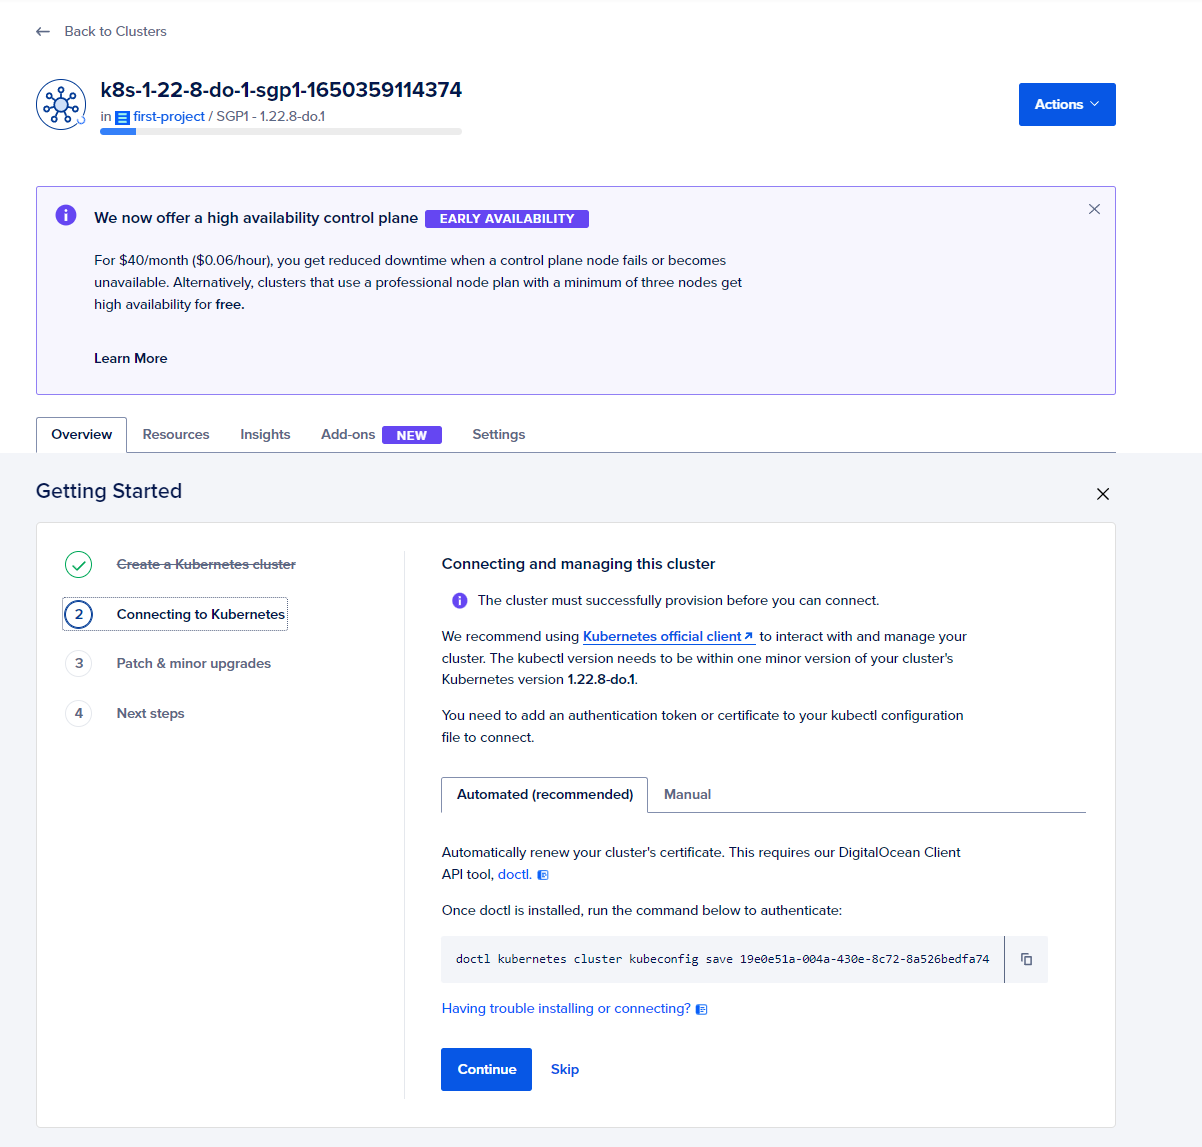Click the cluster provisioning progress bar
The image size is (1202, 1147).
coord(281,132)
